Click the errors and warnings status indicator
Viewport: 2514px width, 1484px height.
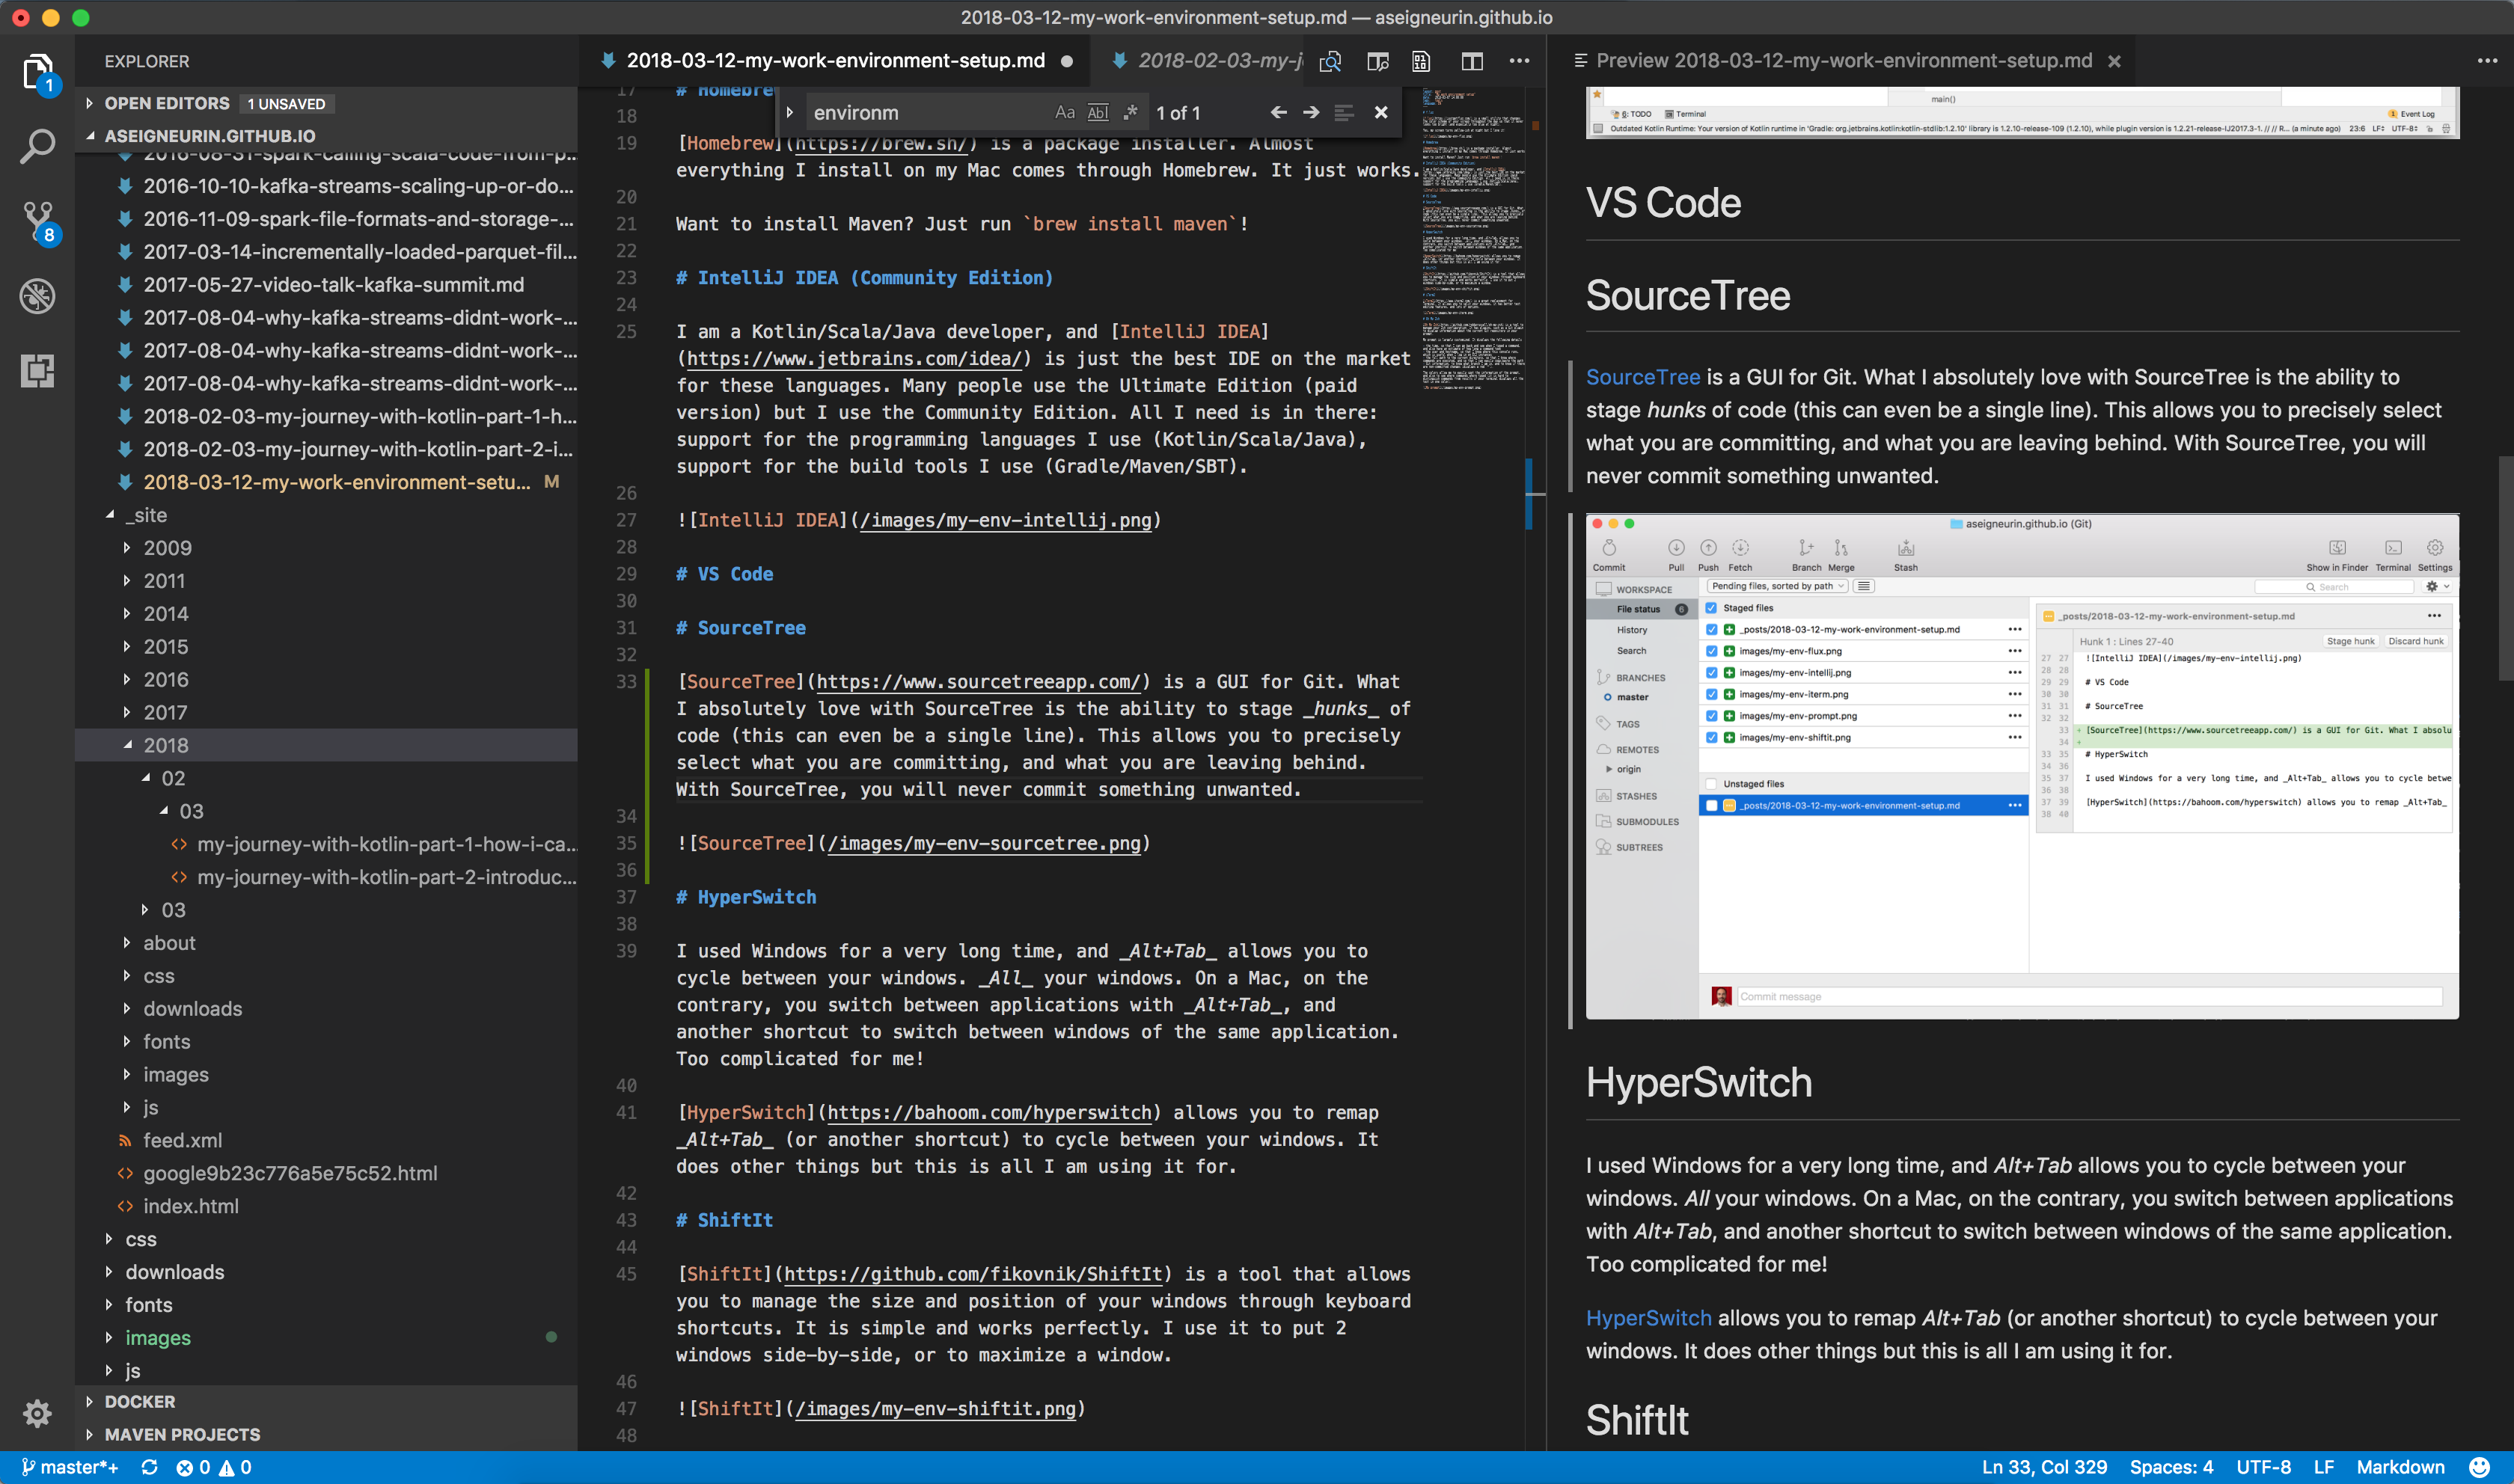pyautogui.click(x=213, y=1467)
